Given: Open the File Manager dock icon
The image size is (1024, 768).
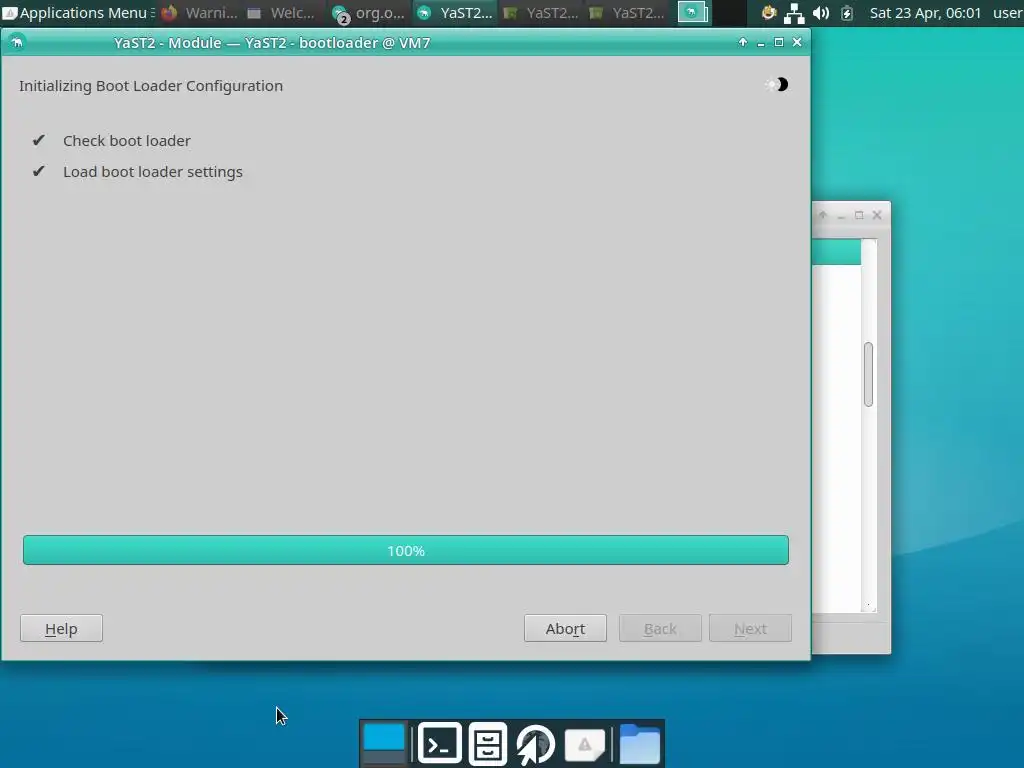Looking at the screenshot, I should 488,743.
